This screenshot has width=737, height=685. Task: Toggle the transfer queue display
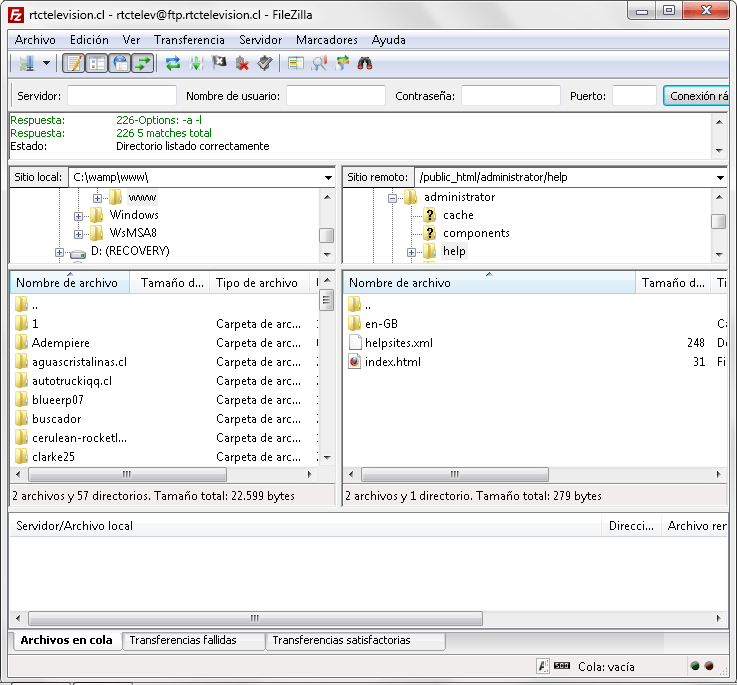coord(143,63)
